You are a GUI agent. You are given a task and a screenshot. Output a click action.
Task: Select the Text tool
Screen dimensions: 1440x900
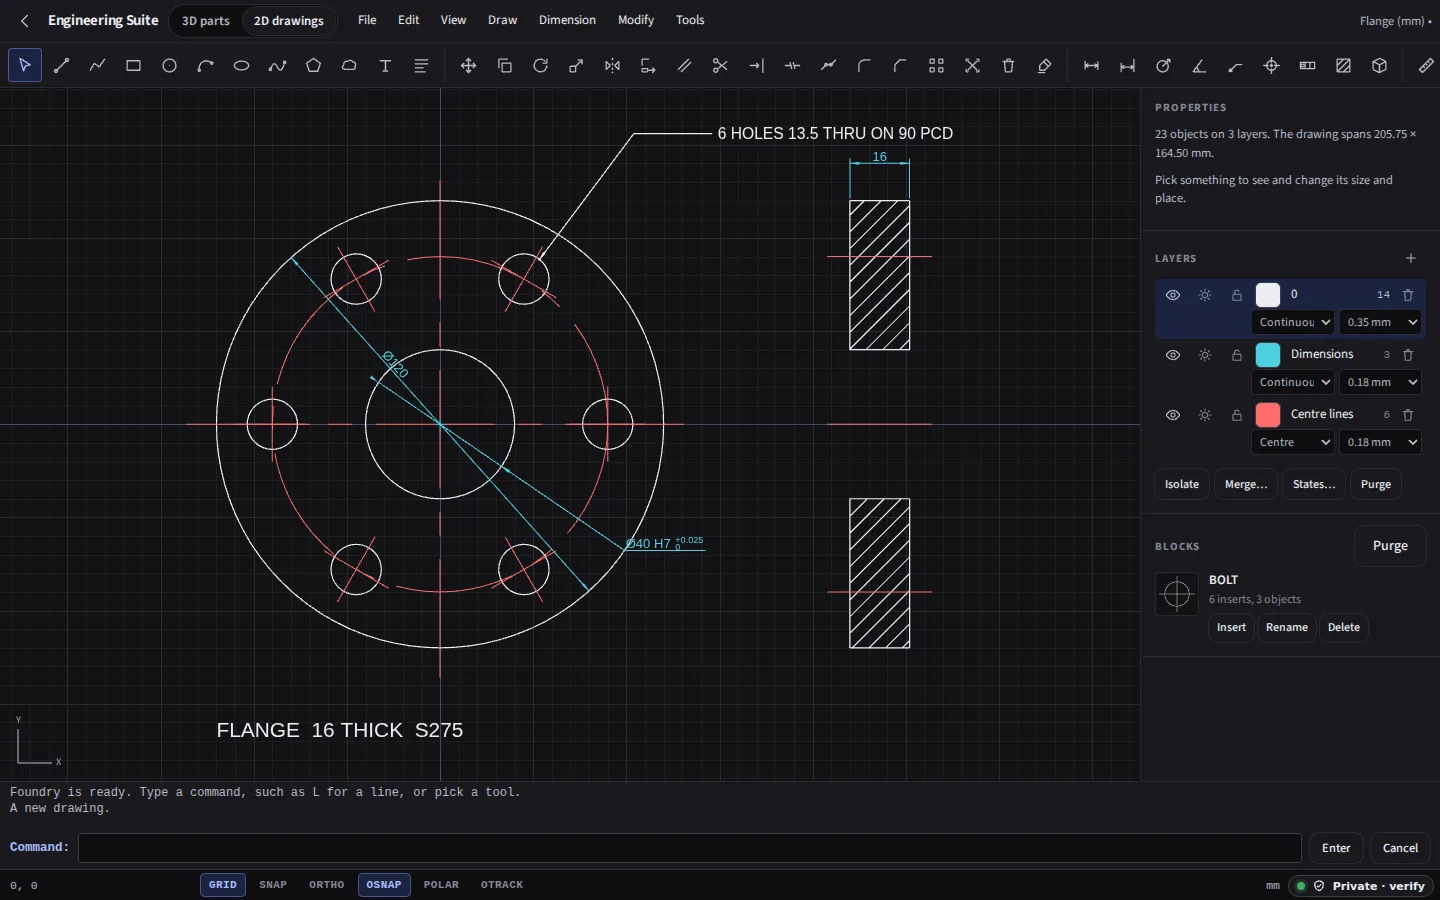tap(385, 66)
